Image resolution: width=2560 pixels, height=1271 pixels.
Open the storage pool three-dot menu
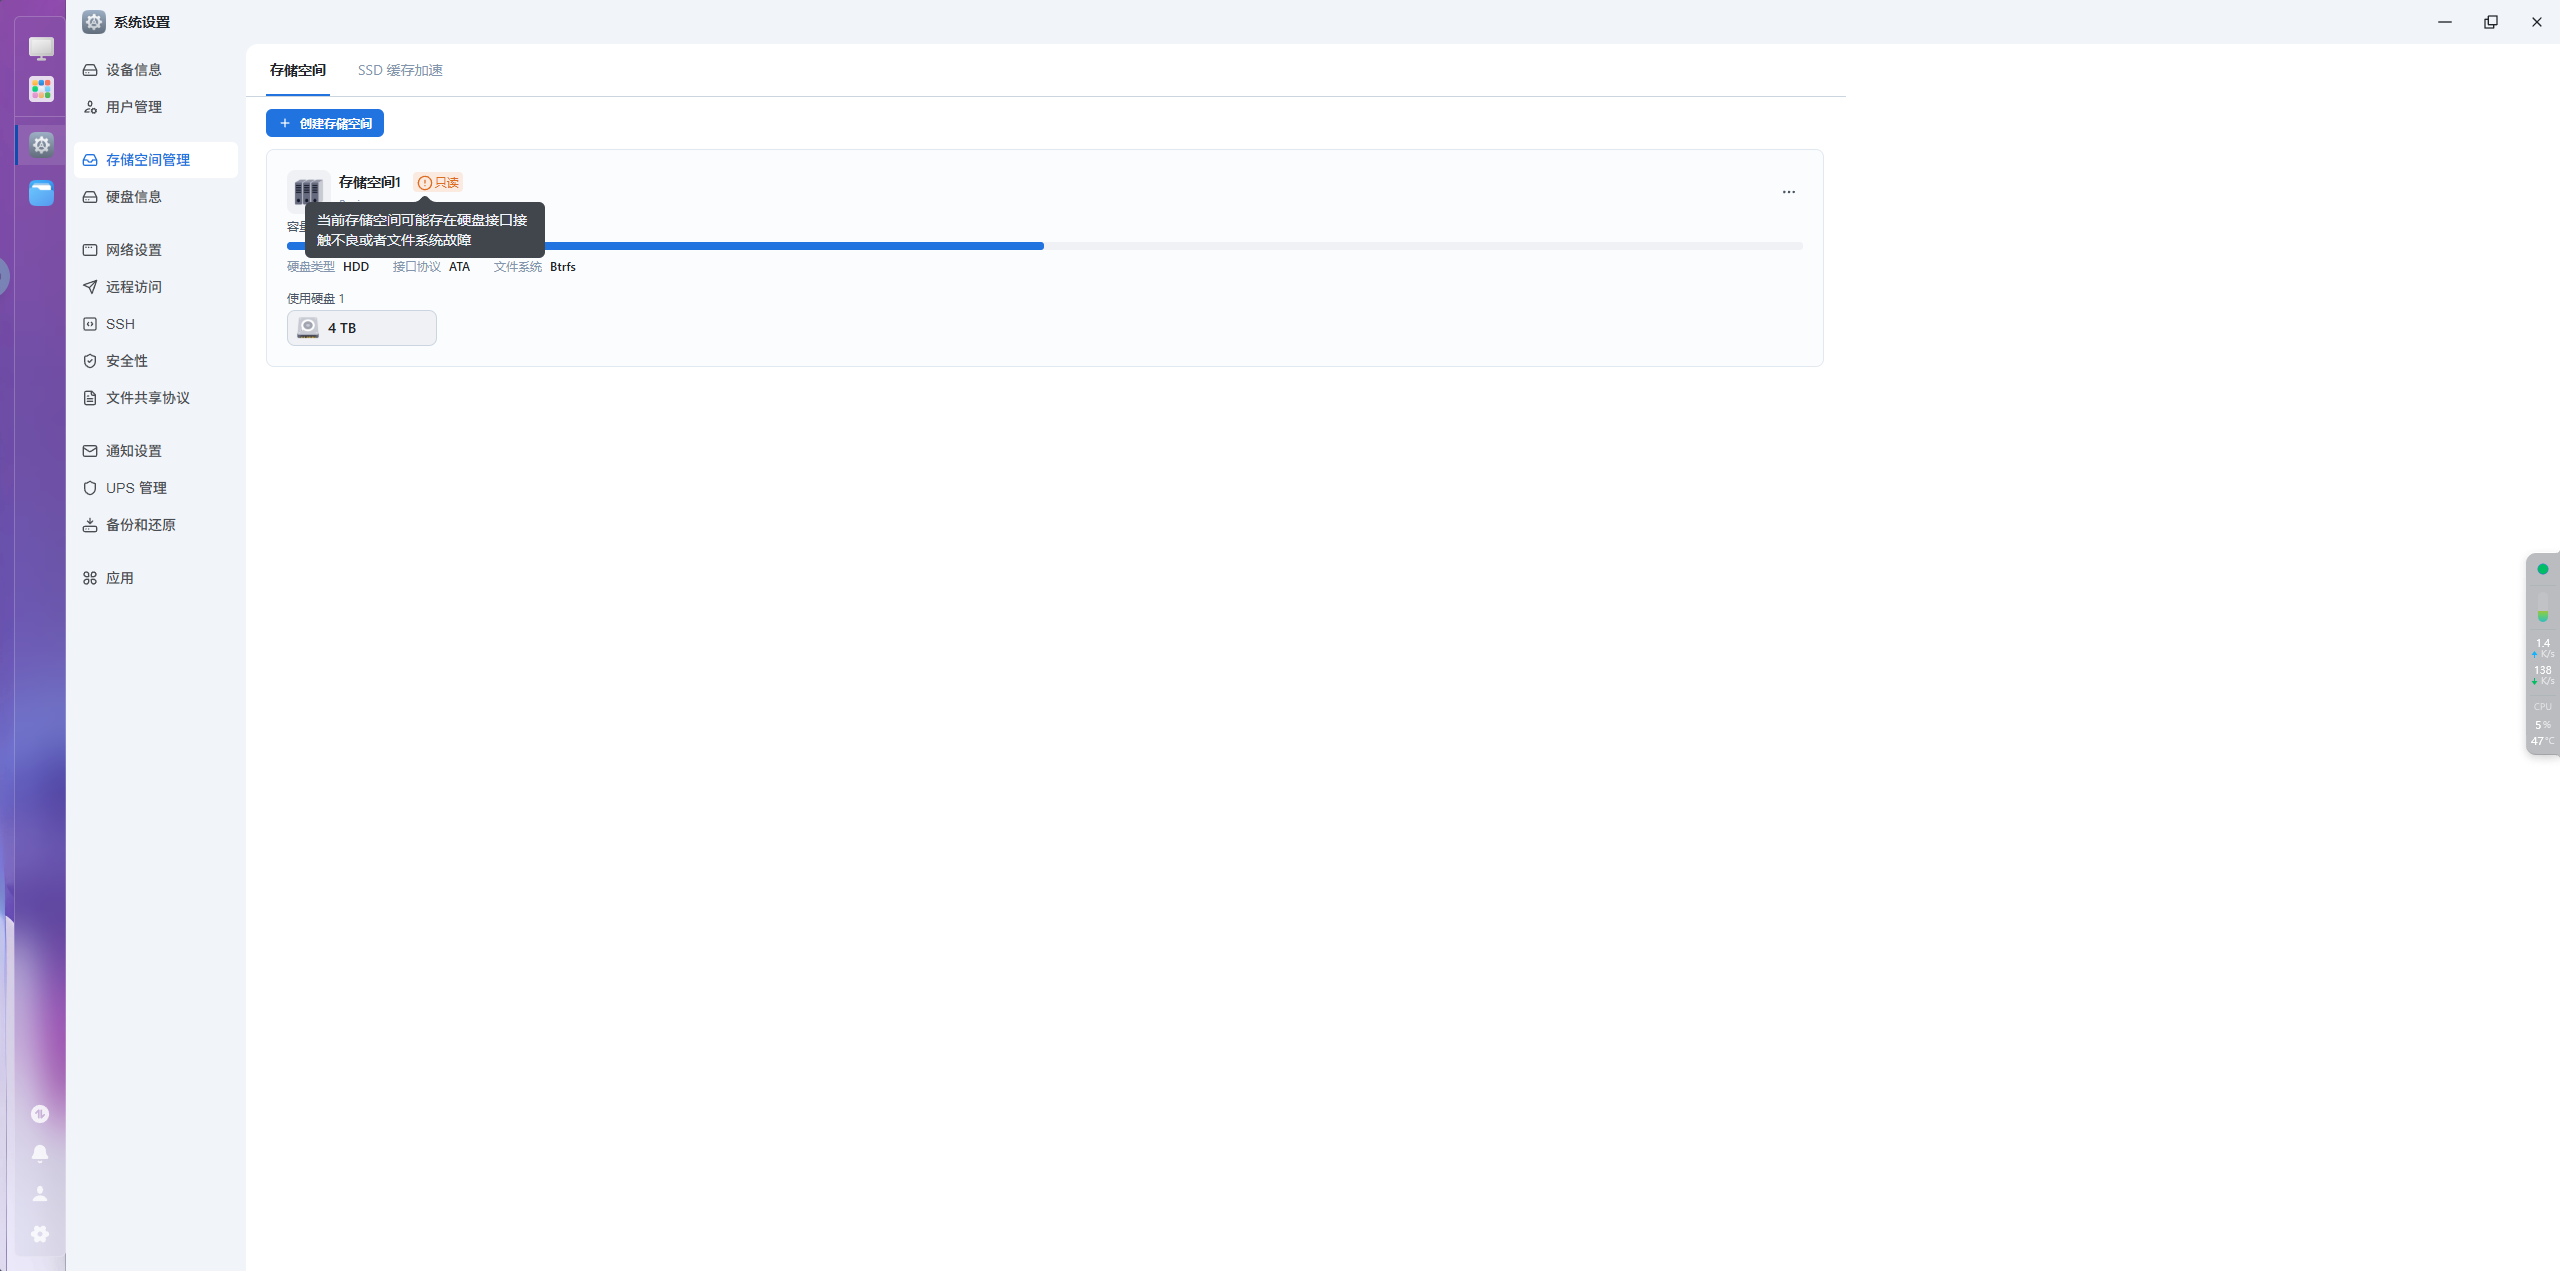point(1788,192)
